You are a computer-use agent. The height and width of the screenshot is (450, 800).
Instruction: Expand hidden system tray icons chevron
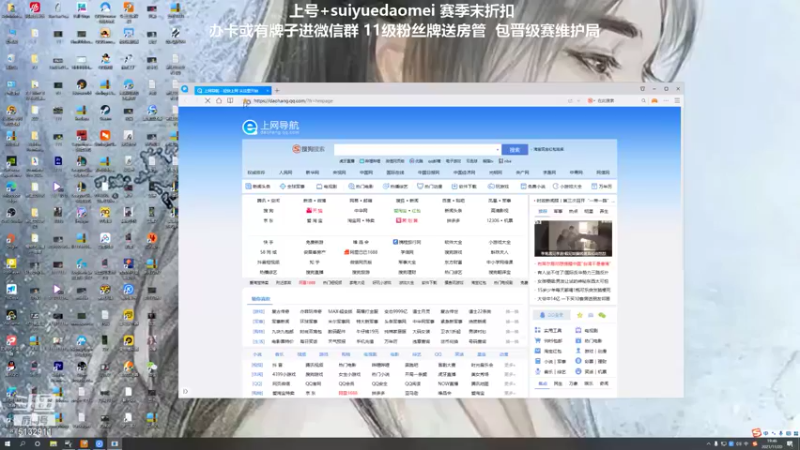pyautogui.click(x=708, y=444)
